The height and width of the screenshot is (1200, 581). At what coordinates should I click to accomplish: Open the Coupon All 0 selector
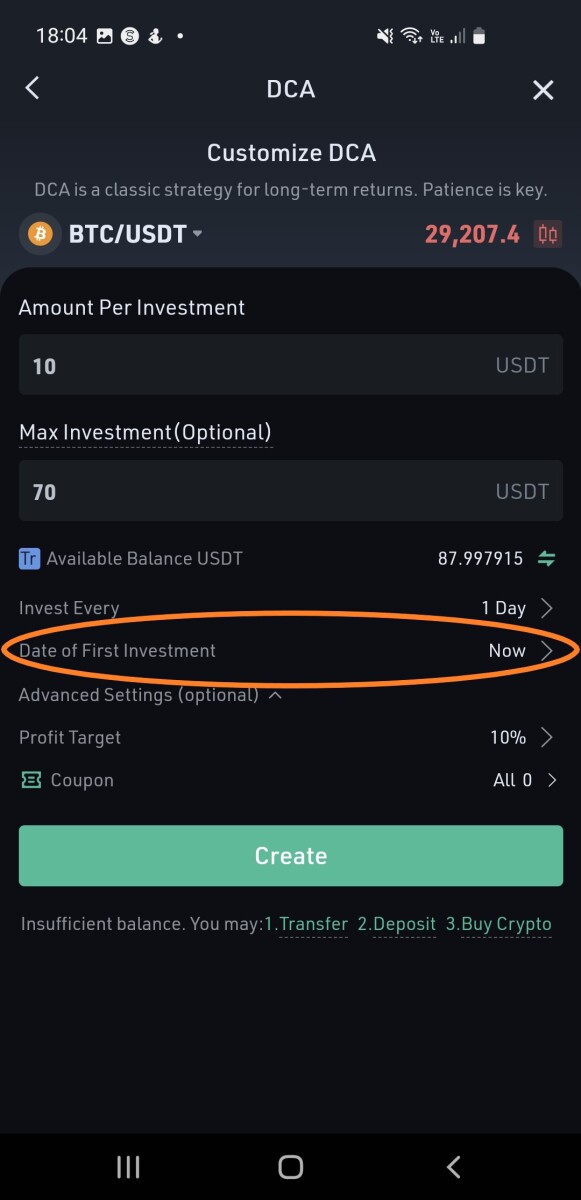pos(526,780)
